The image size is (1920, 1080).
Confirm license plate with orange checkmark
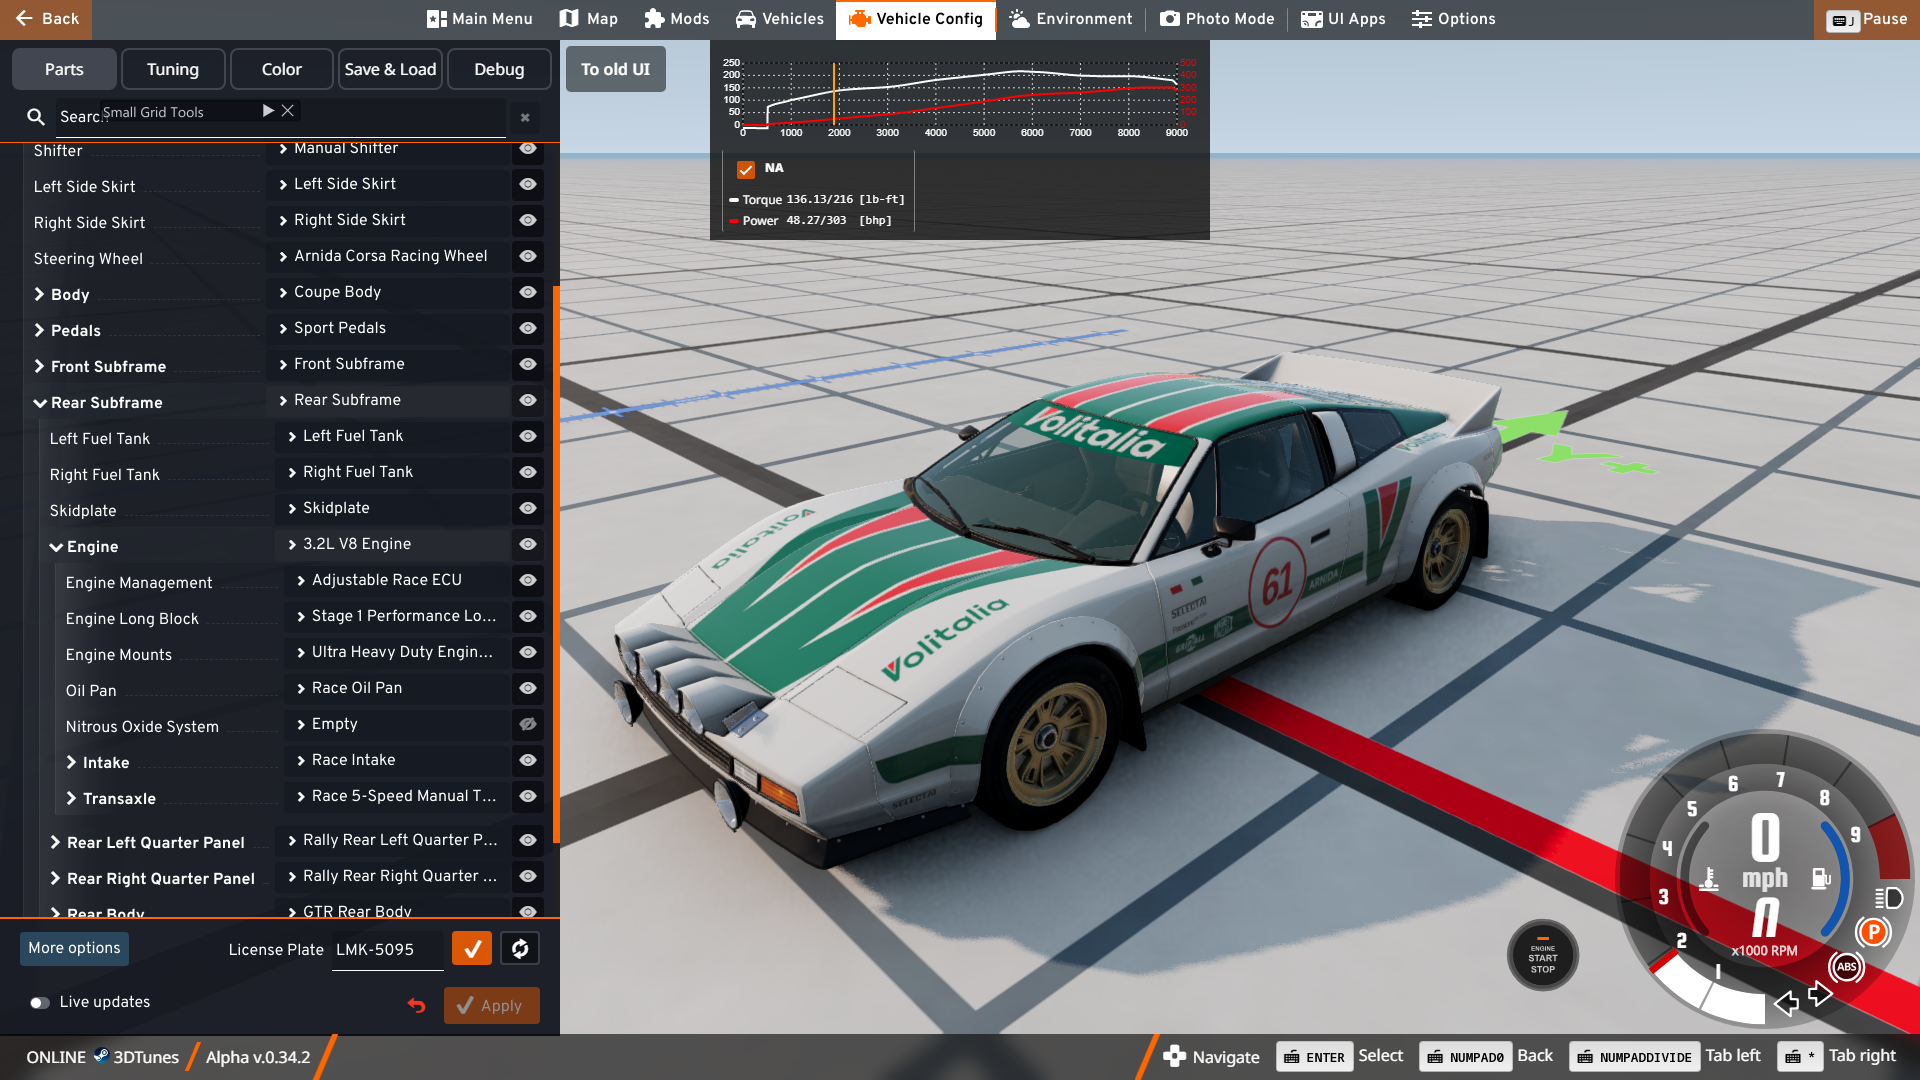(x=472, y=948)
